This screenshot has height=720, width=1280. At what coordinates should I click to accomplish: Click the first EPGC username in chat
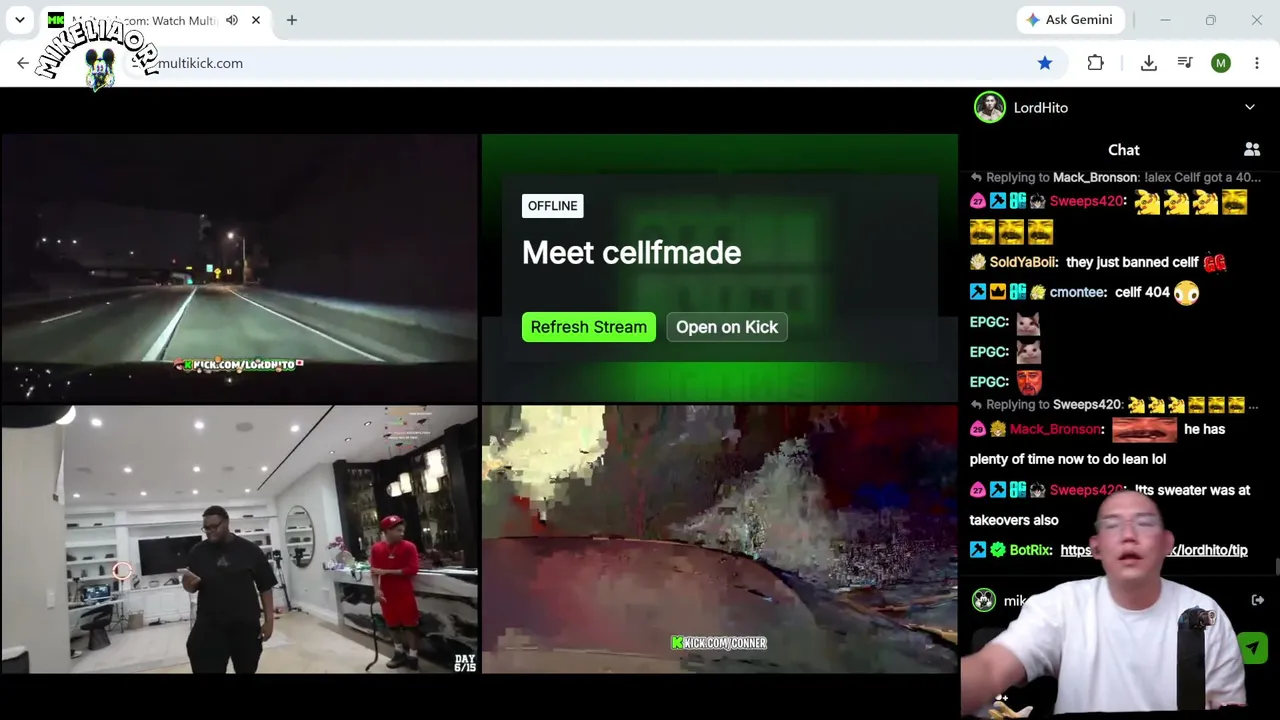(x=990, y=322)
